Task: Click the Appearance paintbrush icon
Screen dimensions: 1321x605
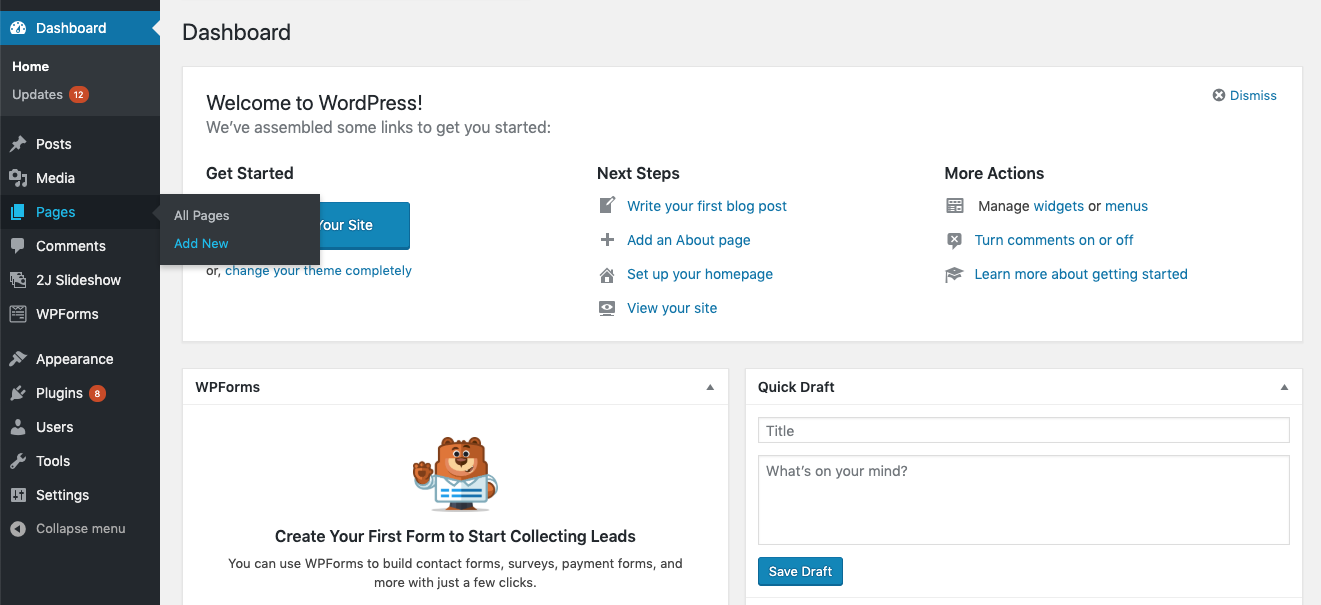Action: click(18, 359)
